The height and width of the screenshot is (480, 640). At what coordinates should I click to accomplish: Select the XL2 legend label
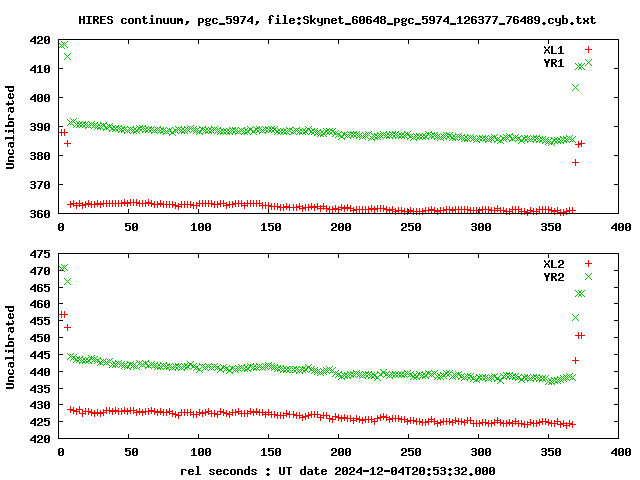pyautogui.click(x=553, y=264)
